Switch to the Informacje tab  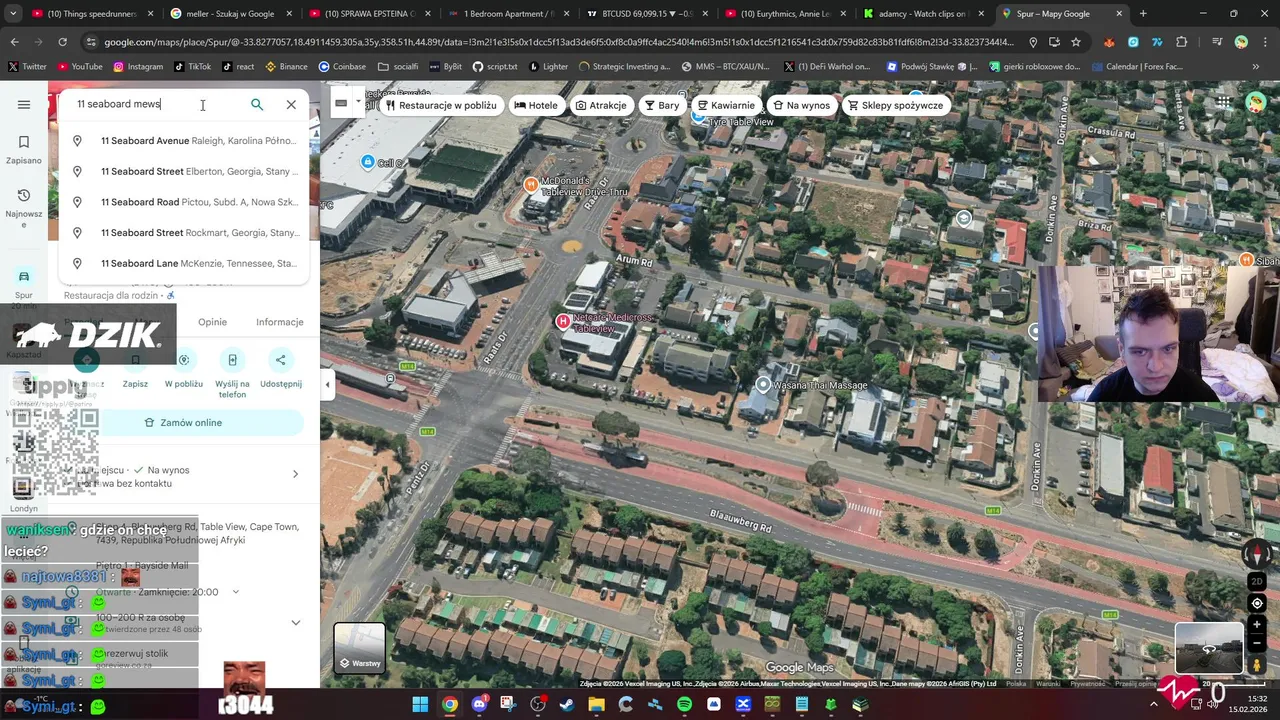coord(280,322)
